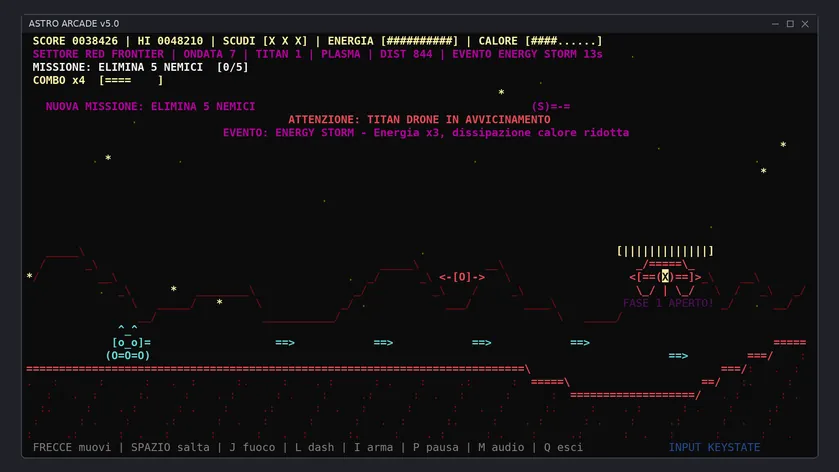Click the ENERGIA gauge in the status line
Viewport: 839px width, 472px height.
(x=393, y=41)
